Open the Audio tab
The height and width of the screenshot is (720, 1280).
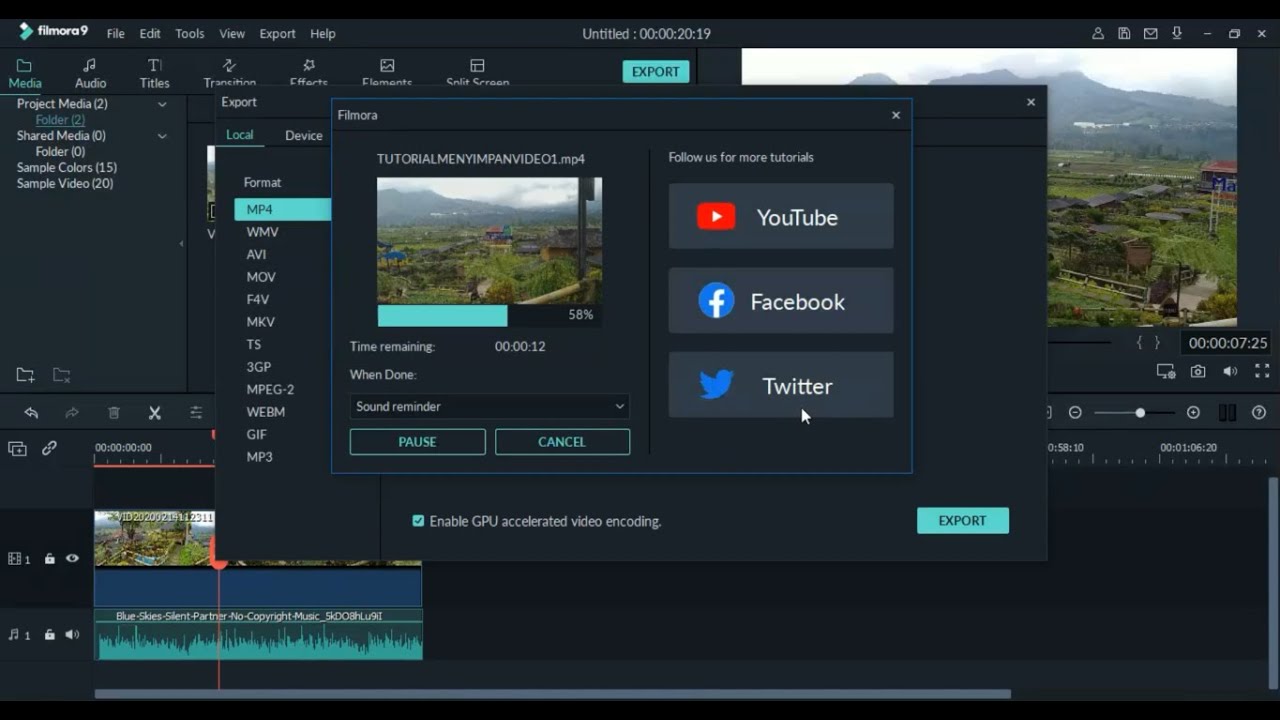click(x=90, y=73)
